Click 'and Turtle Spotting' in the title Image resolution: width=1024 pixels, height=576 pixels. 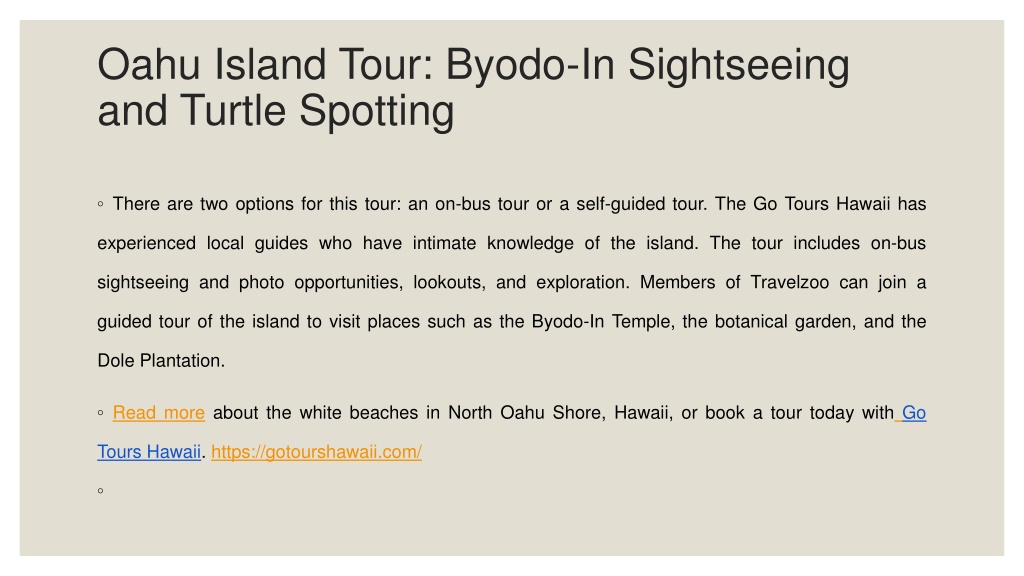(276, 110)
